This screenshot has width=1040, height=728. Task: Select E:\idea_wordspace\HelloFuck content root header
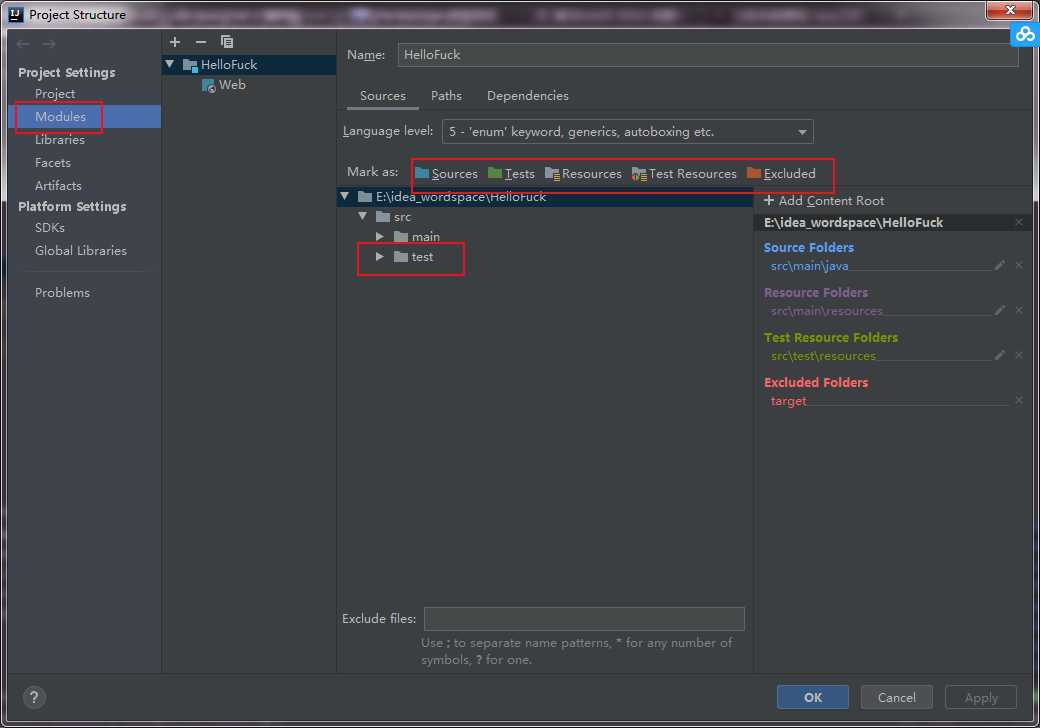pos(854,222)
